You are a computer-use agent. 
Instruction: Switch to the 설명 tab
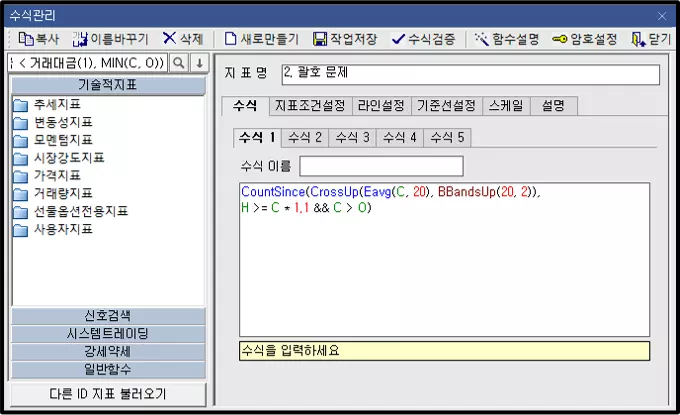coord(554,106)
